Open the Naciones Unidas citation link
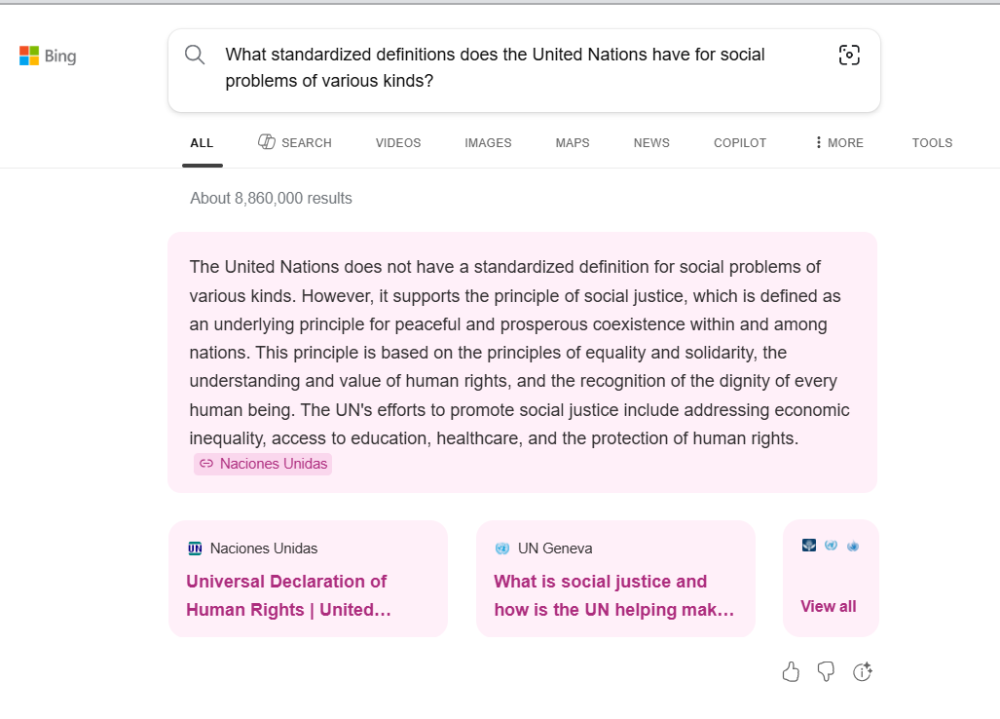Screen dimensions: 1000x719 262,463
